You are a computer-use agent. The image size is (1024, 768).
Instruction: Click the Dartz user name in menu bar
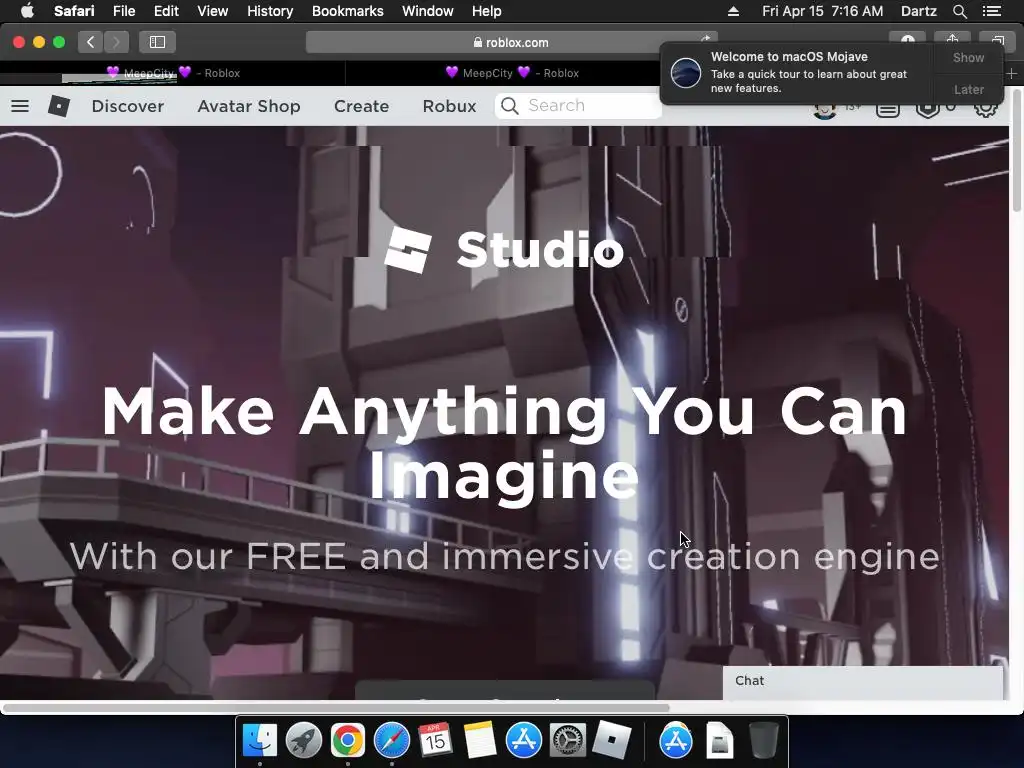[918, 11]
